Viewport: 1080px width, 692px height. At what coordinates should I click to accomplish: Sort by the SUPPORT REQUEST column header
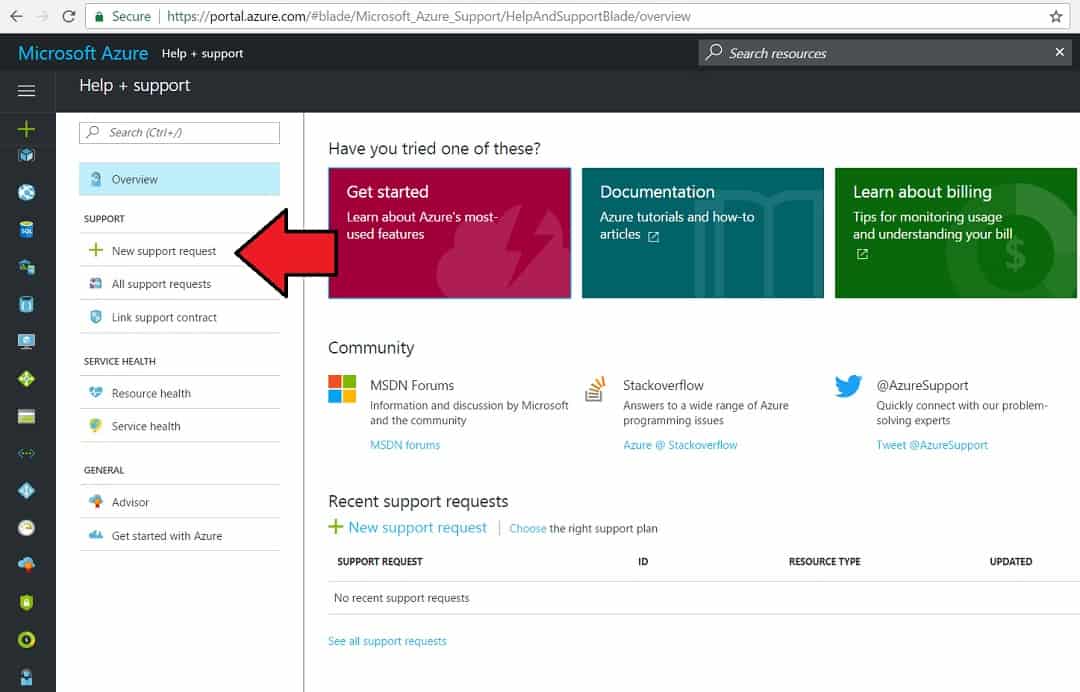pos(380,561)
